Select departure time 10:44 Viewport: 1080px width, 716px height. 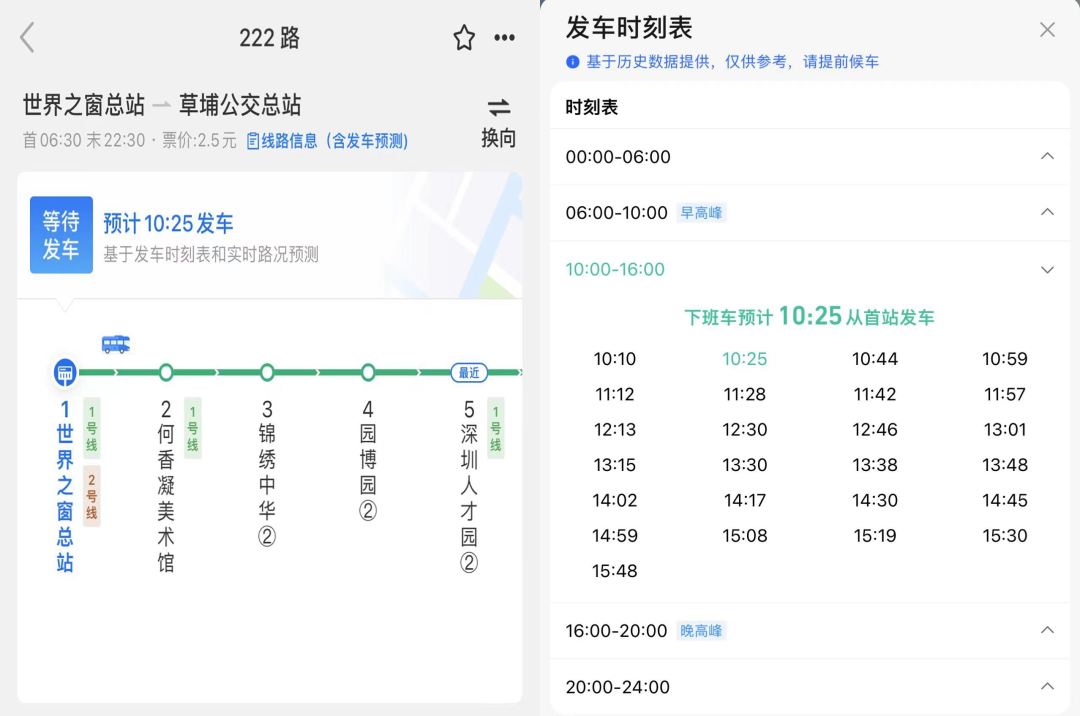[x=875, y=359]
